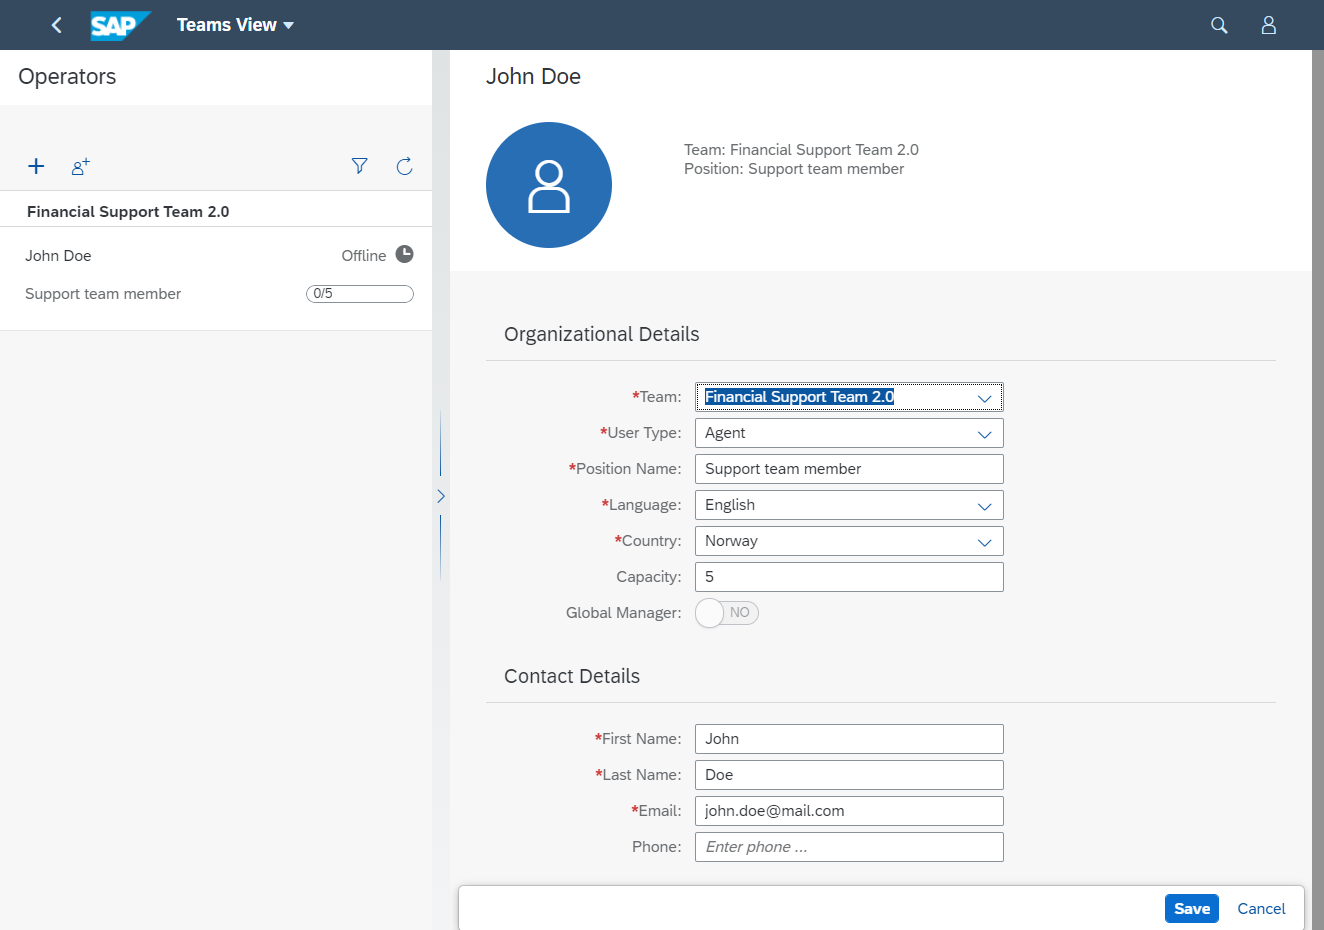
Task: Click the Last Name input field
Action: 849,775
